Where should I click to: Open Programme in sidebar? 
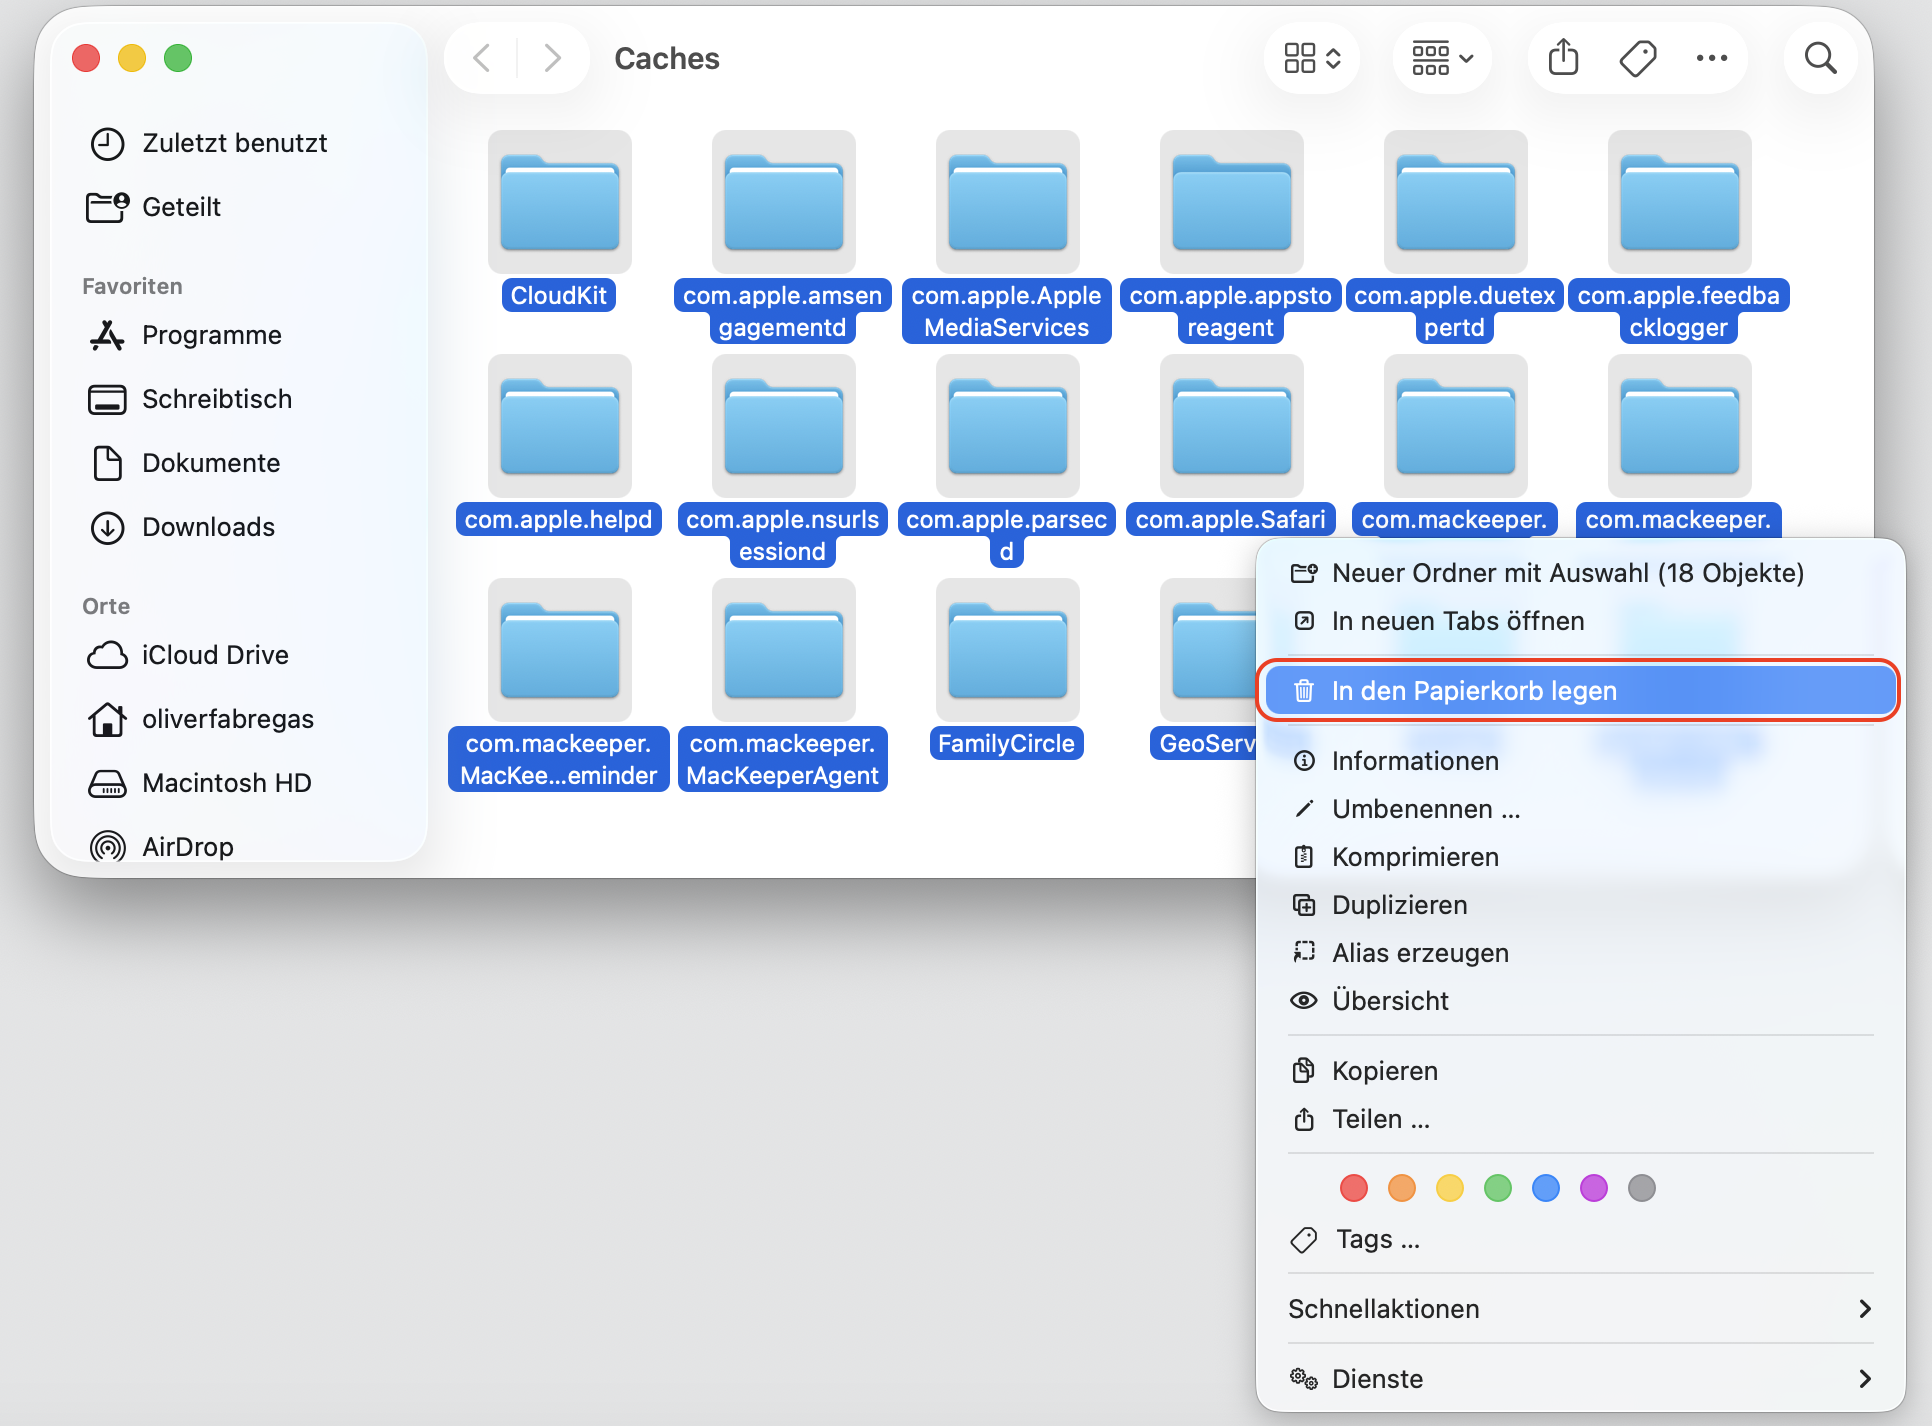238,335
